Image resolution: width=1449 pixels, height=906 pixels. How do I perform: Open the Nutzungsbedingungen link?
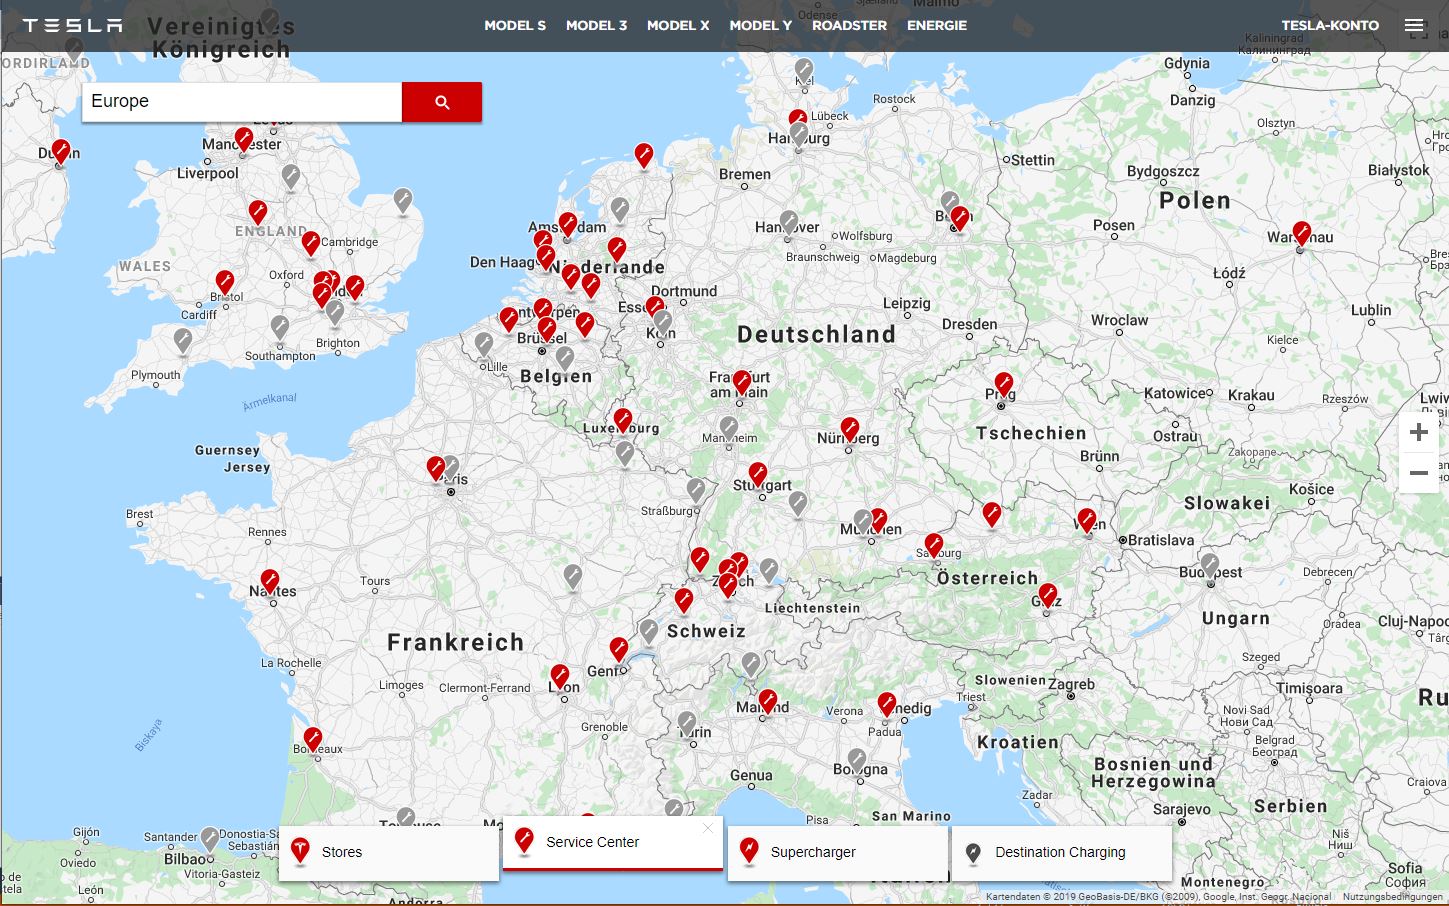[1395, 897]
